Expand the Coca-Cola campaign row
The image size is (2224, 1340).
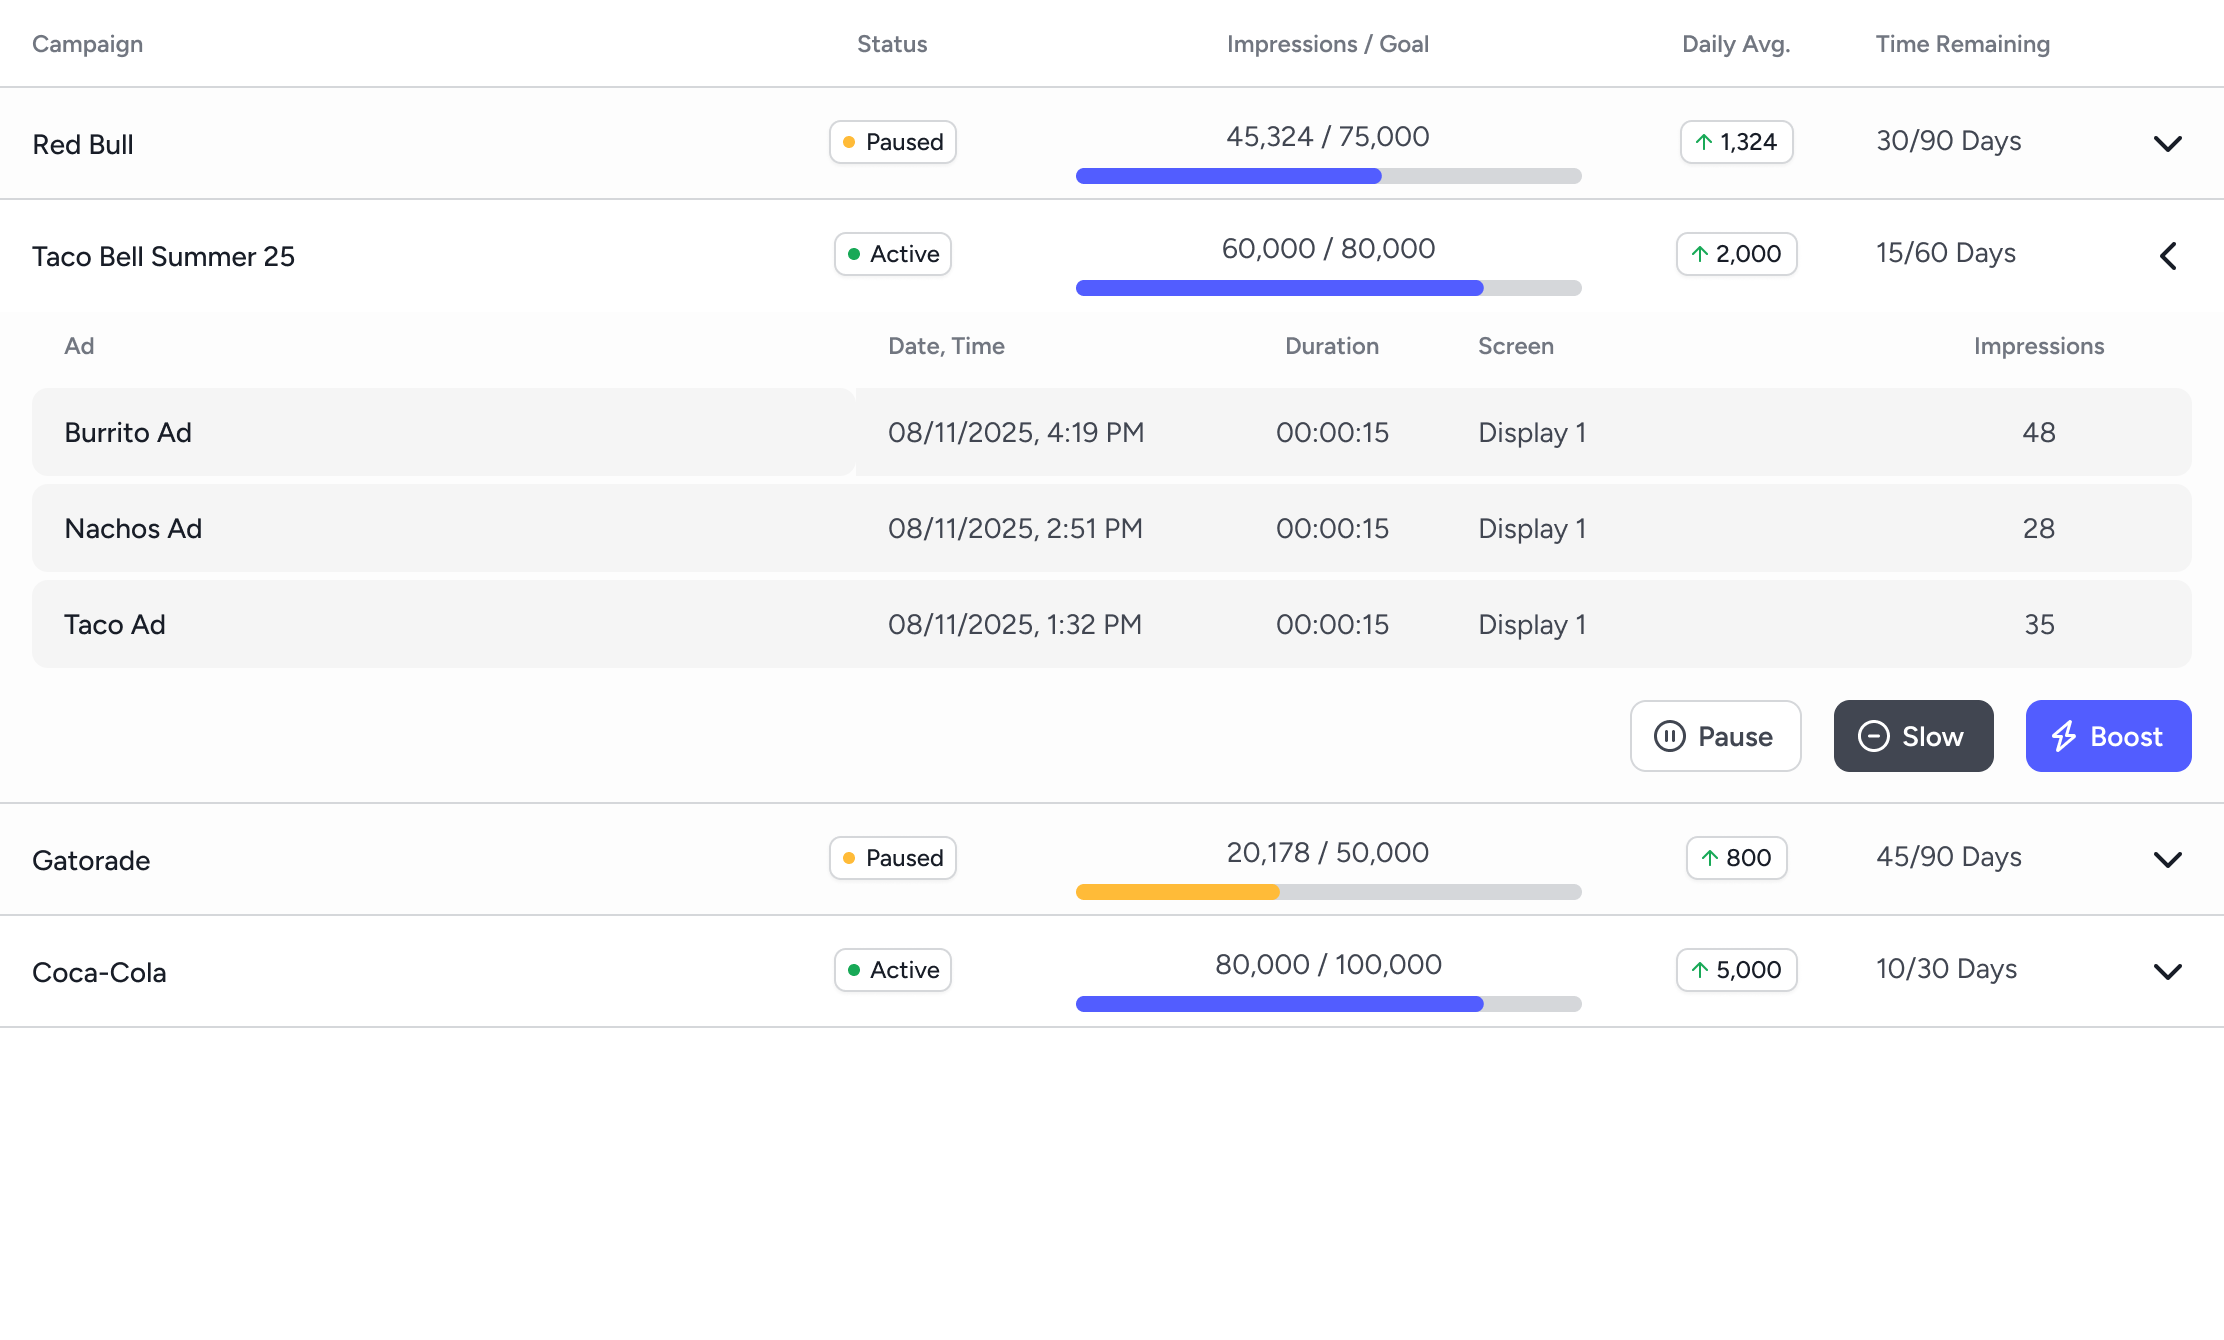click(x=2168, y=971)
